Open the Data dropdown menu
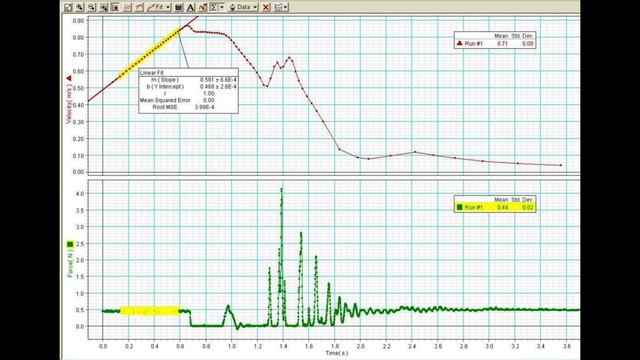Viewport: 640px width, 360px height. point(243,7)
